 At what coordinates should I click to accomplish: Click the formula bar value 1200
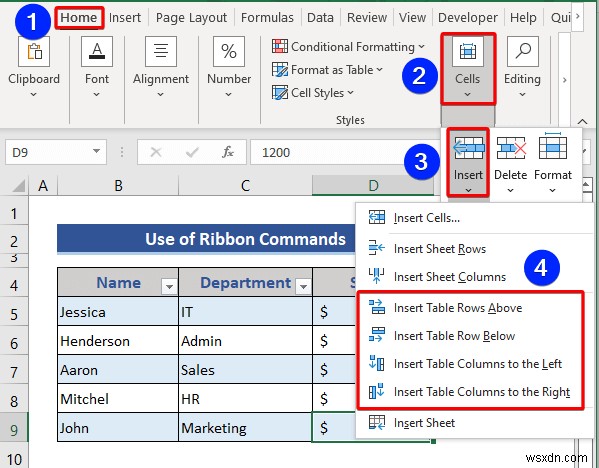pos(276,152)
